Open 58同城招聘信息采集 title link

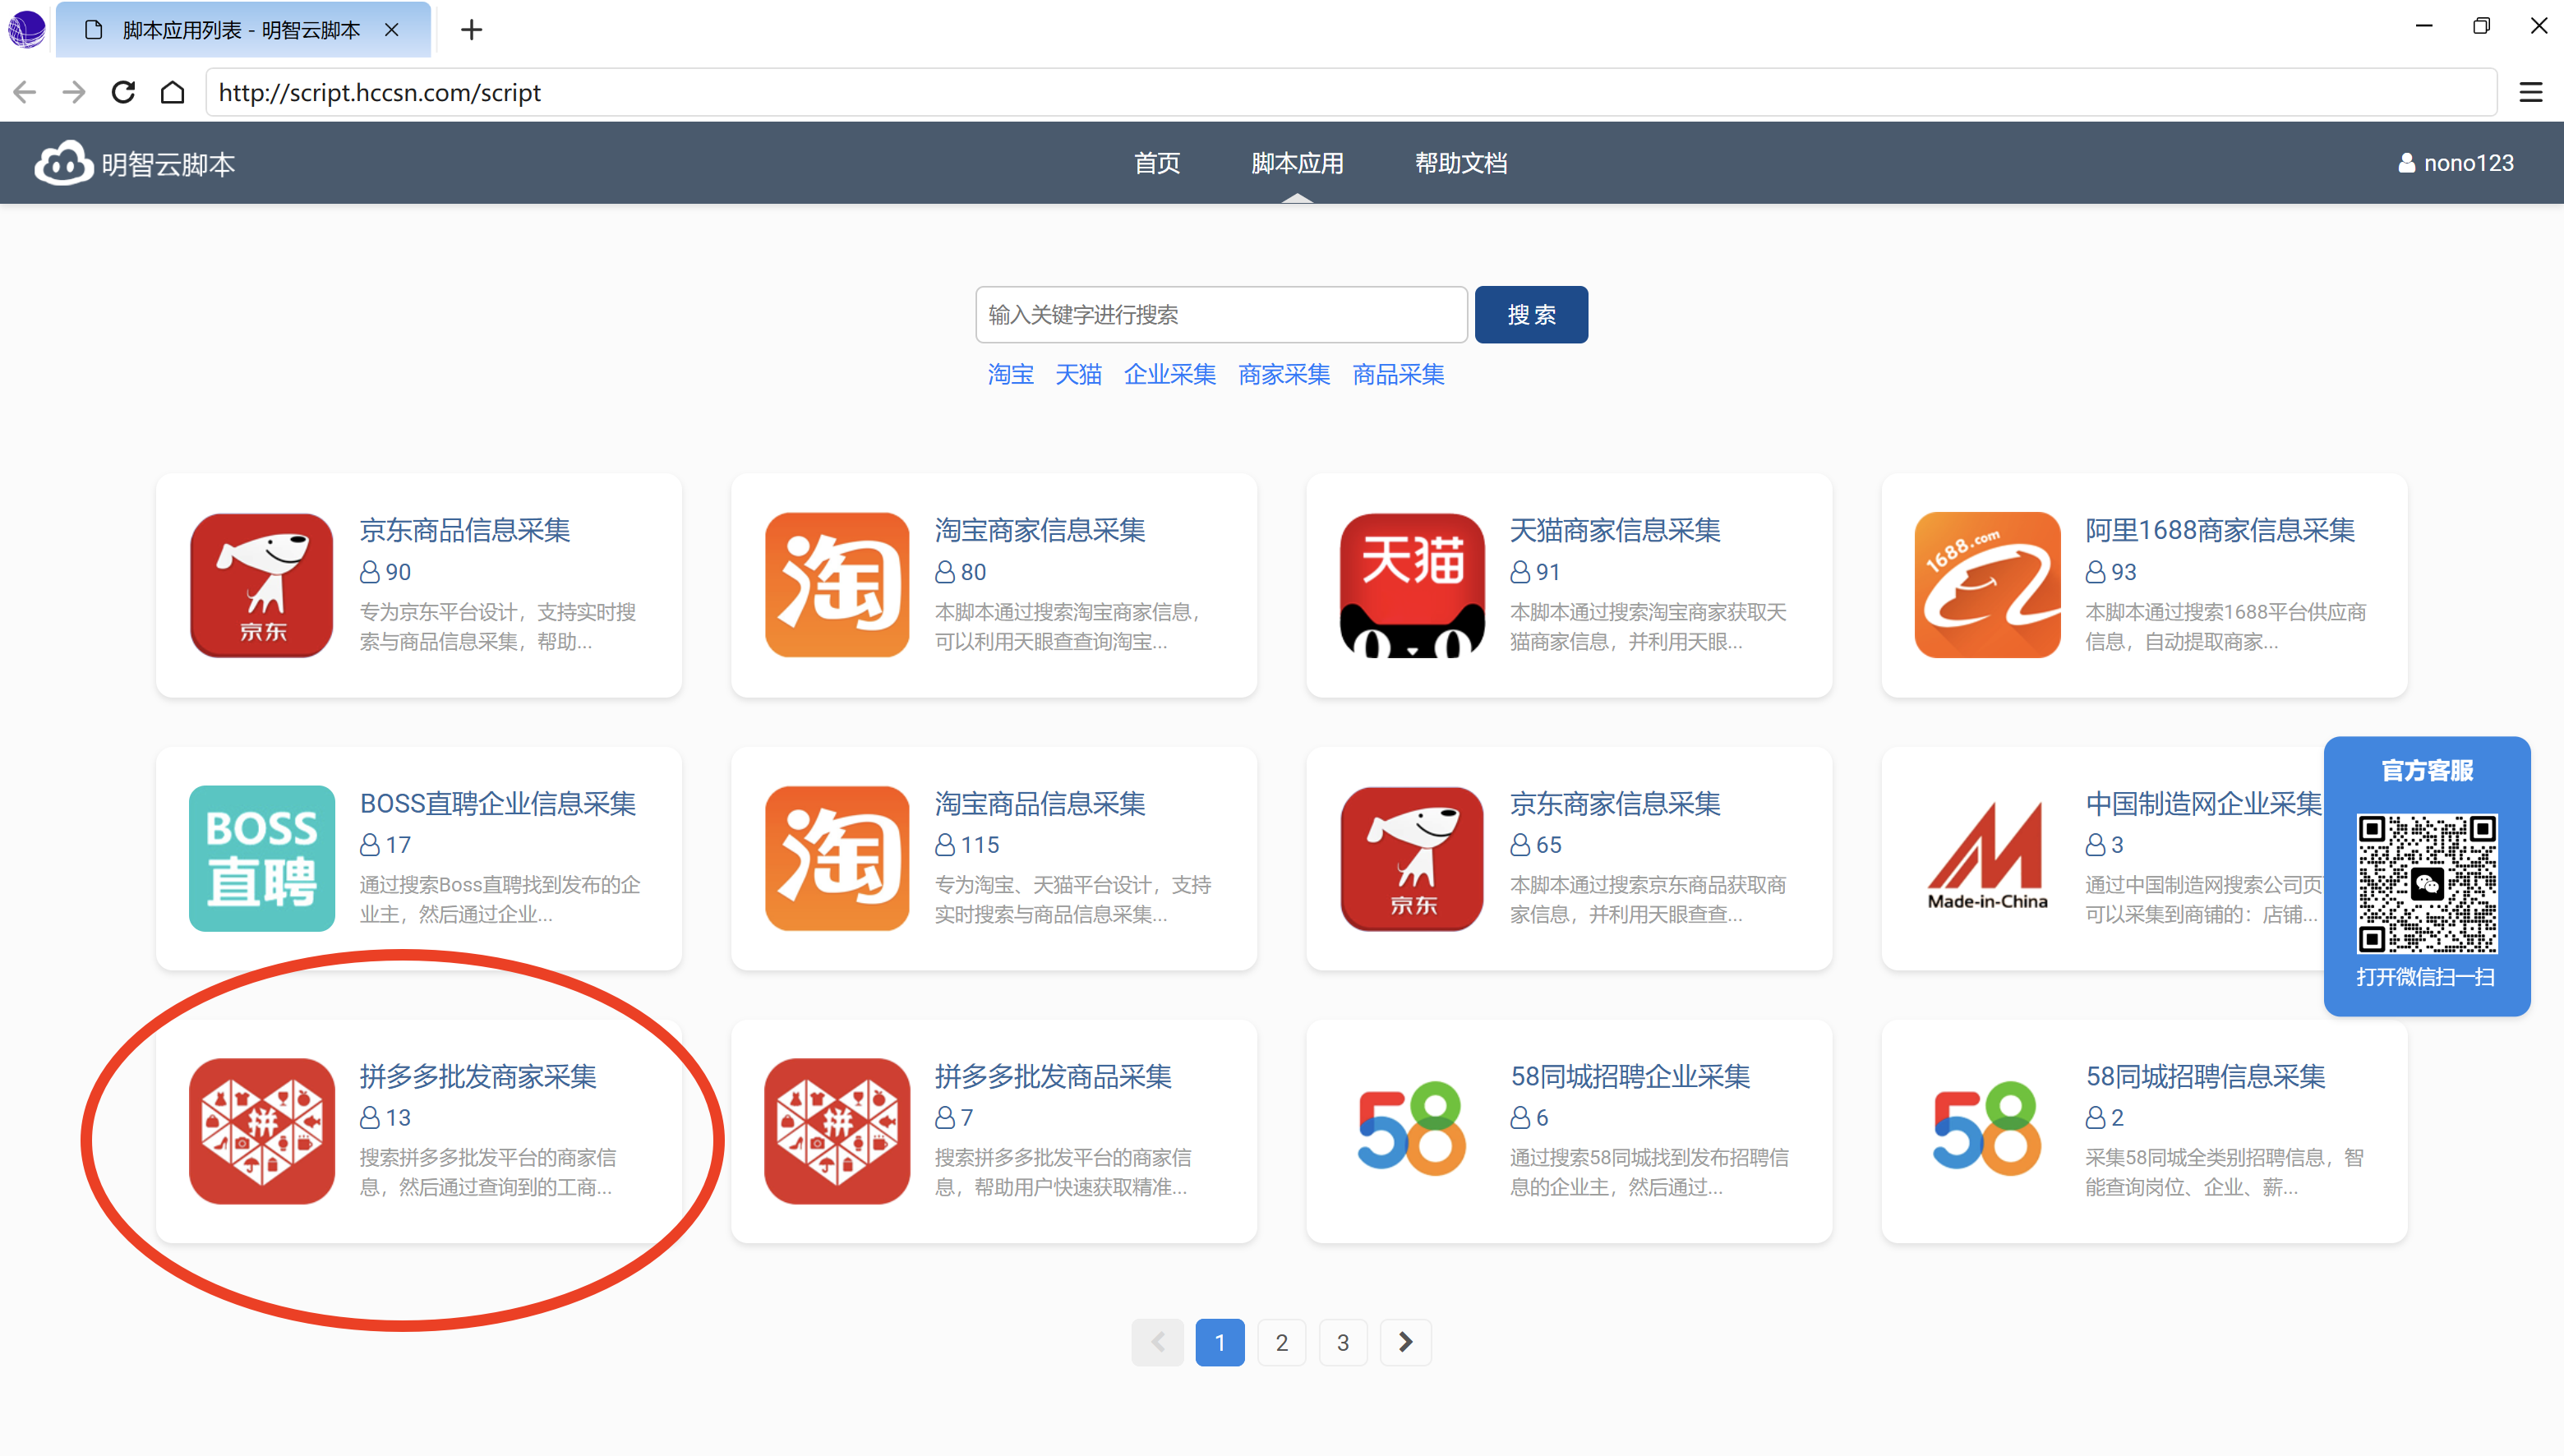[2205, 1076]
